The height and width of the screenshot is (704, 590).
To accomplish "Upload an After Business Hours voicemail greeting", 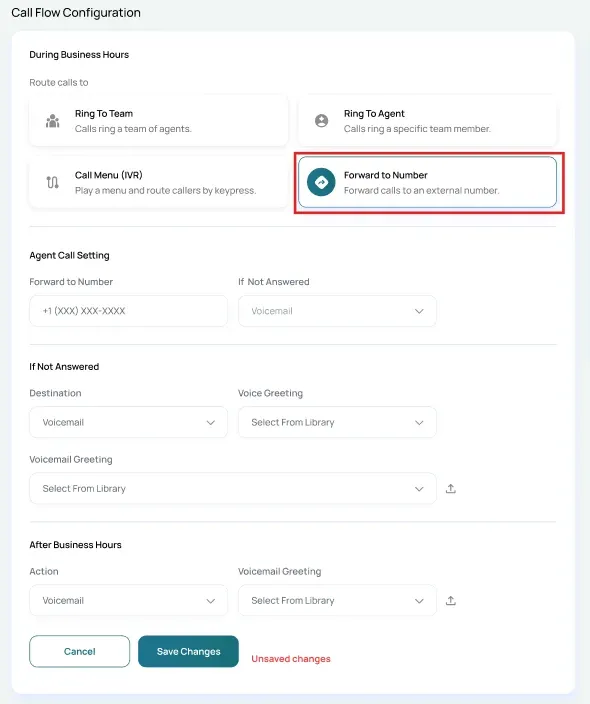I will (x=451, y=600).
